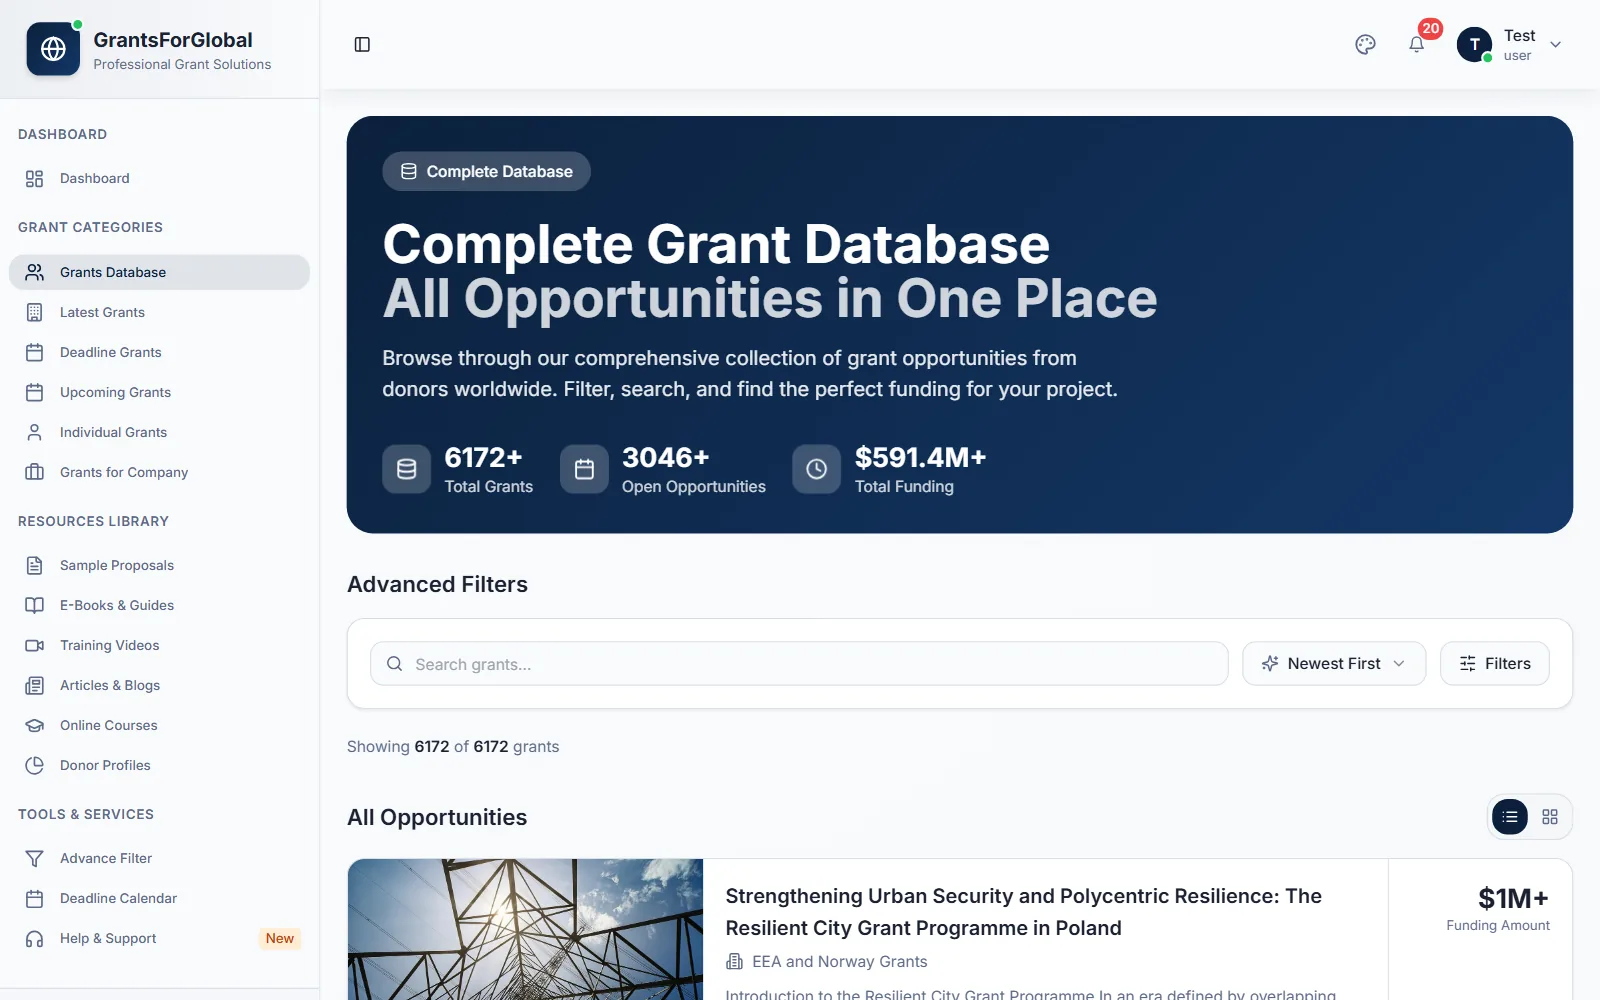Click the $1M+ Funding Amount value

click(1513, 898)
